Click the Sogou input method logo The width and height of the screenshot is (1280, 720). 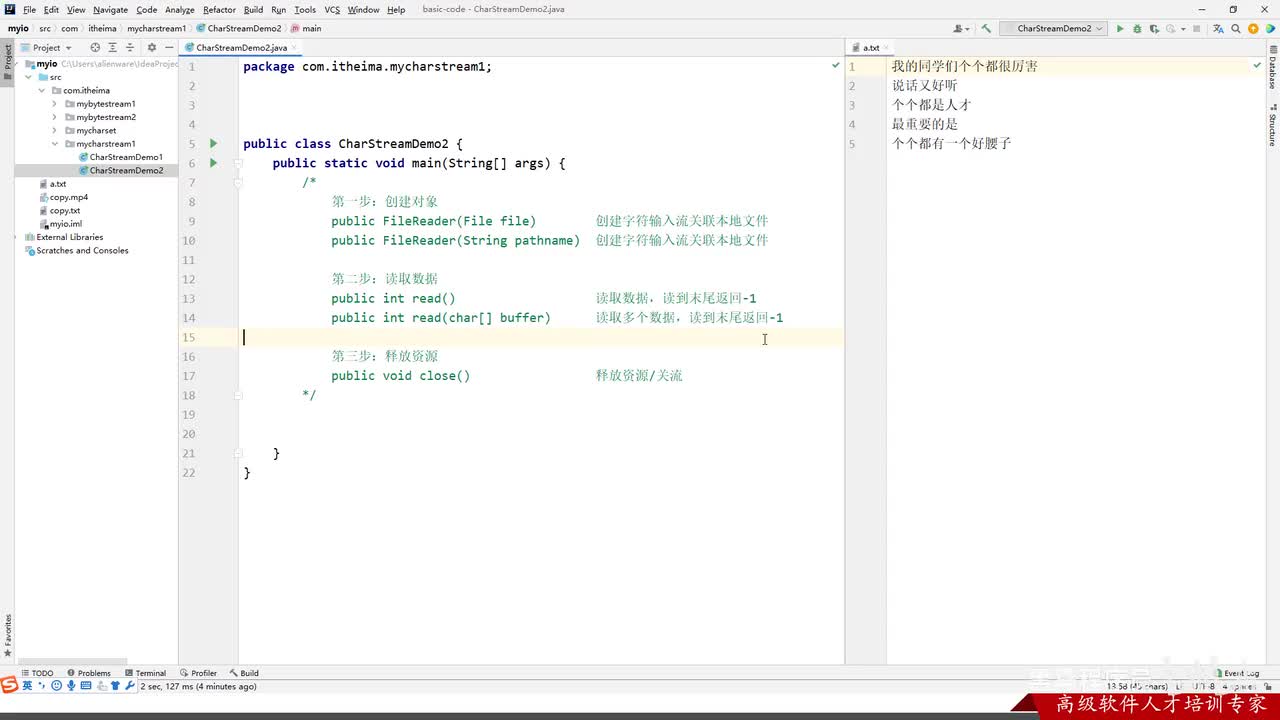pyautogui.click(x=9, y=686)
